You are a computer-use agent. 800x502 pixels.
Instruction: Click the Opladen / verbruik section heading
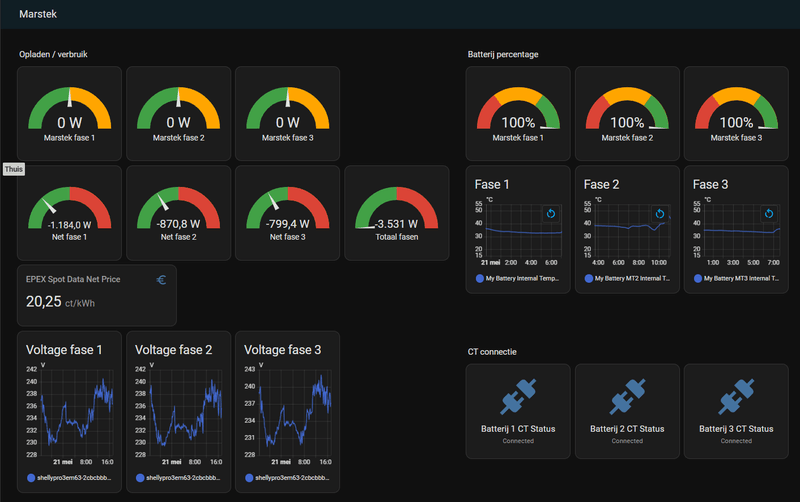(x=53, y=54)
